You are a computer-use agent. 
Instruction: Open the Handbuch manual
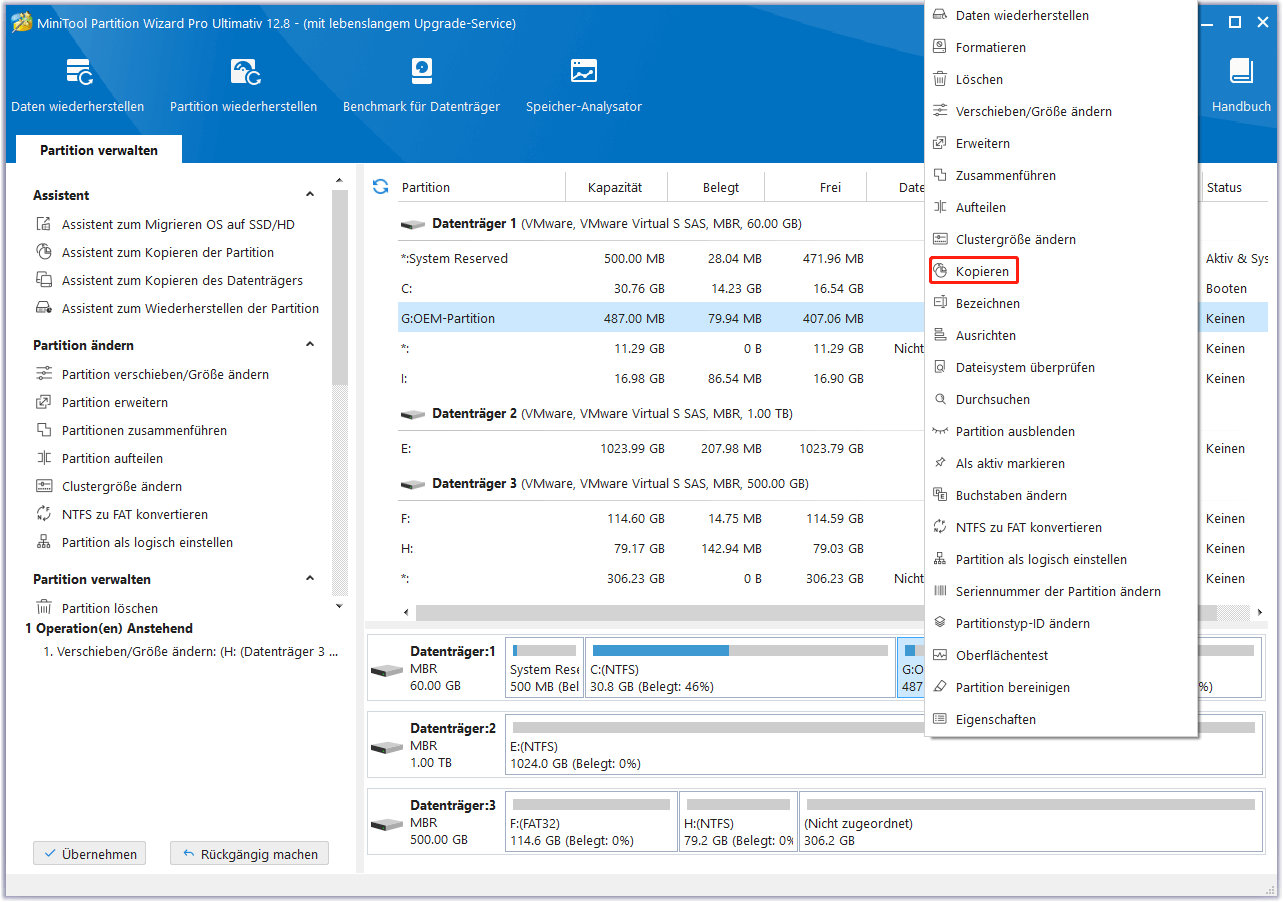point(1241,85)
